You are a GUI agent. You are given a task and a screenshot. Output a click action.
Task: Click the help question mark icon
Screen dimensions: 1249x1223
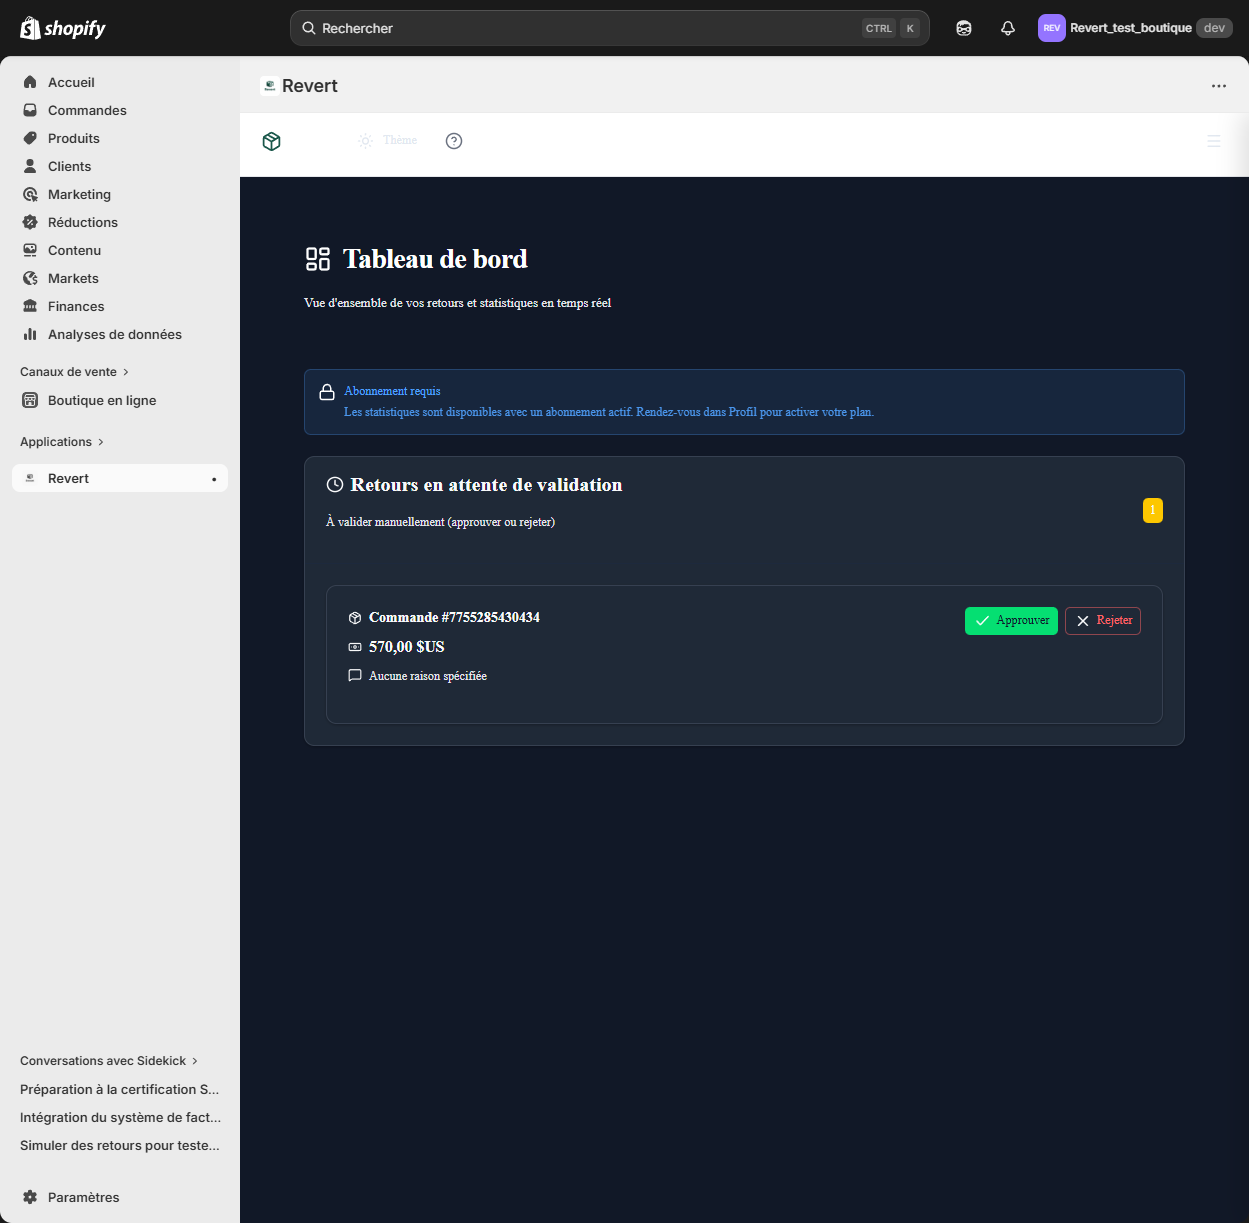coord(454,141)
